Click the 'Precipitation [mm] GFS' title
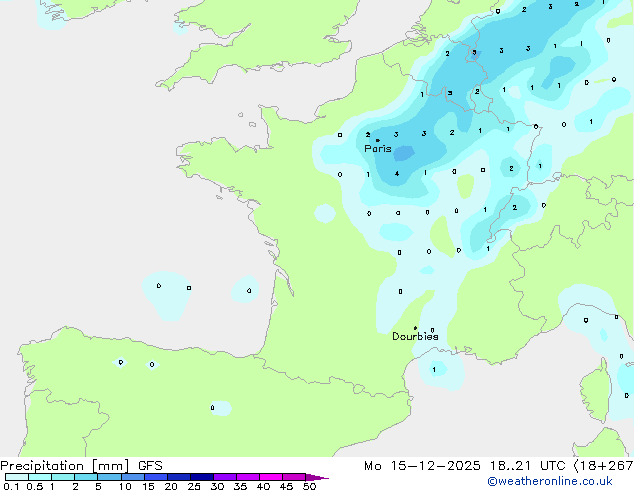634x490 pixels. [x=81, y=466]
